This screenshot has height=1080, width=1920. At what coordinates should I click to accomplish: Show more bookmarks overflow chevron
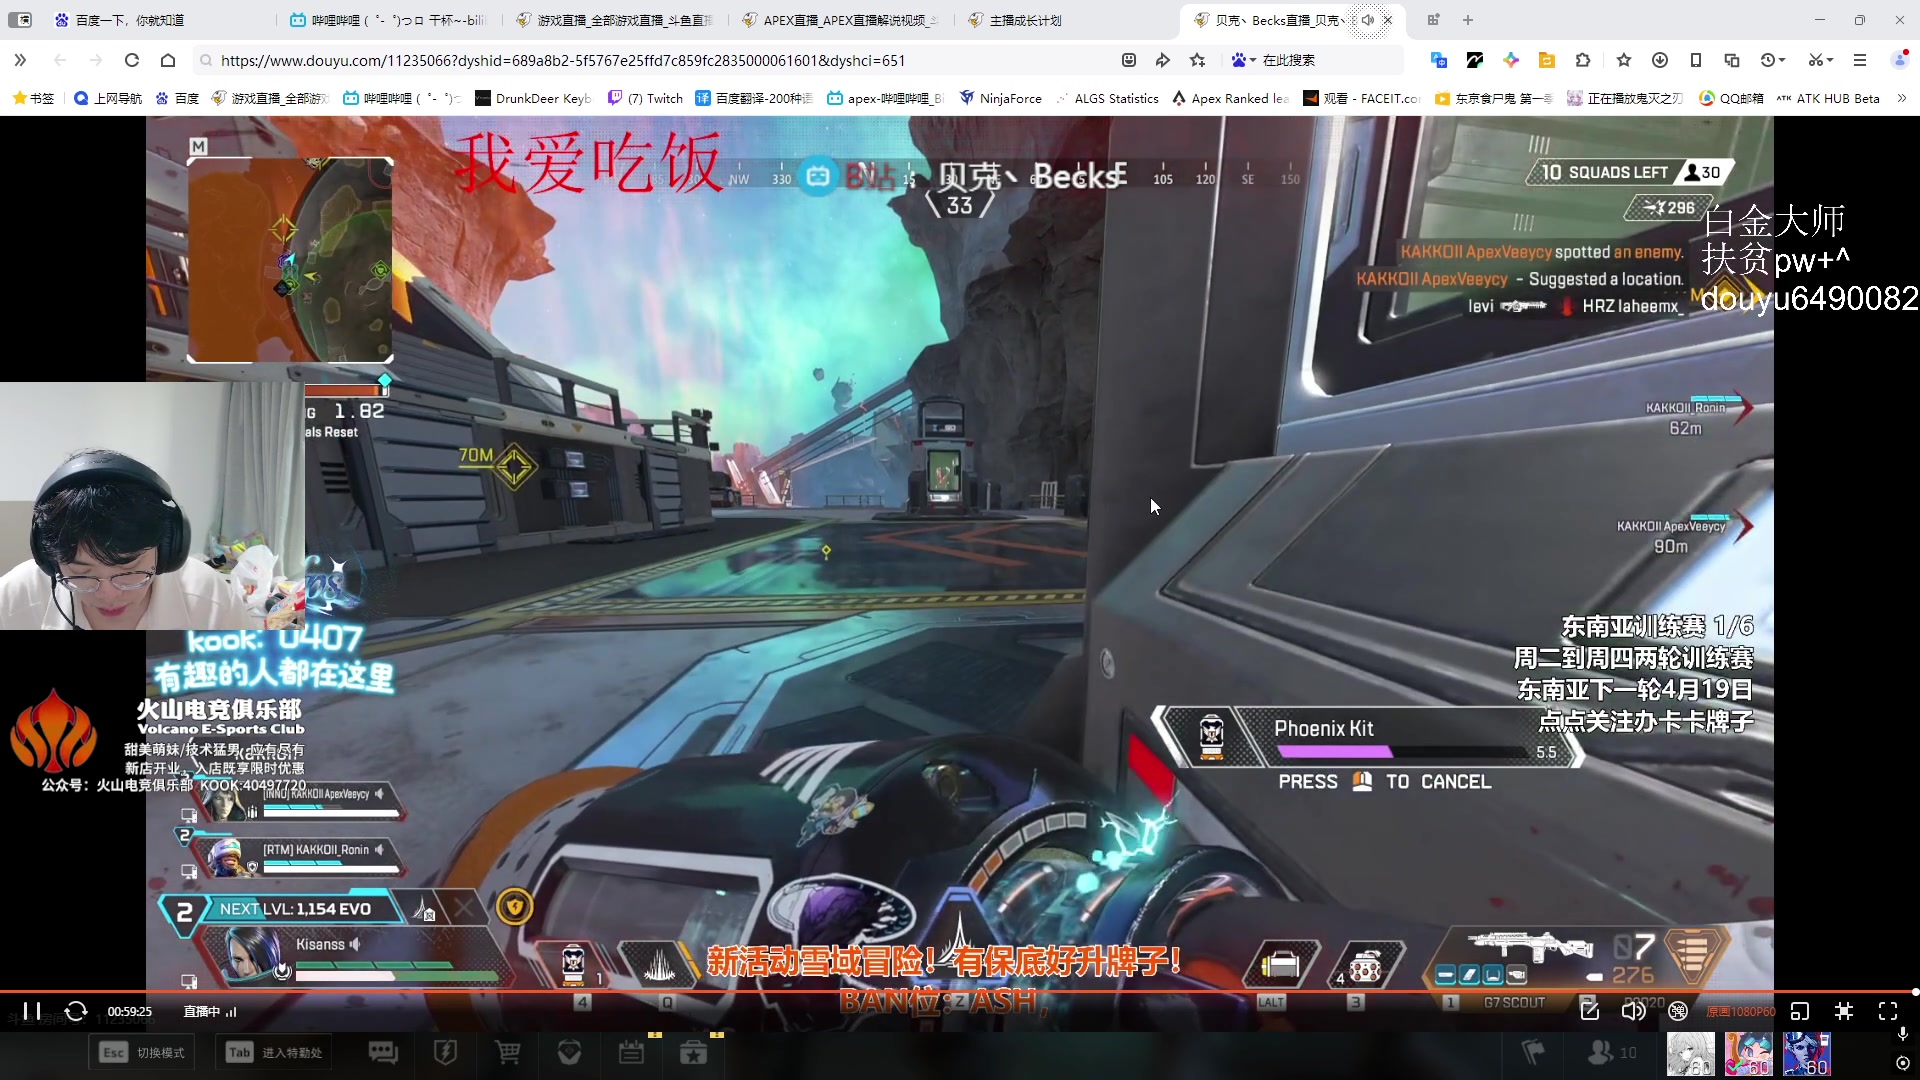coord(1902,98)
